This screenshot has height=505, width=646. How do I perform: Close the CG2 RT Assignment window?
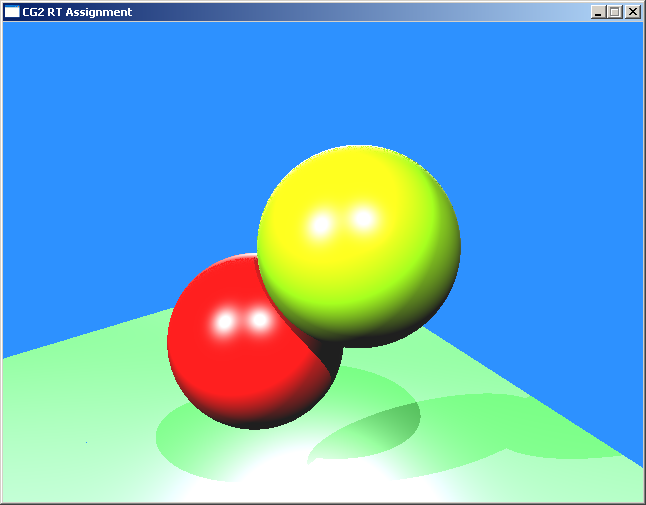point(632,12)
